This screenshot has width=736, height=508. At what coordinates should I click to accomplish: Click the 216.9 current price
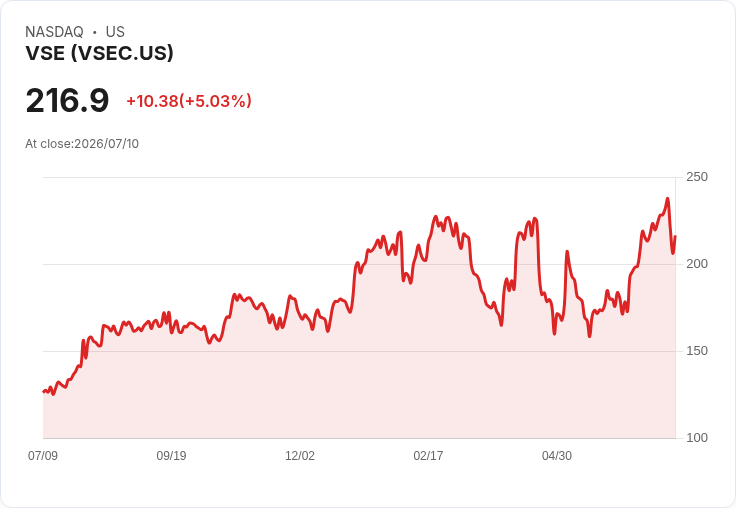pos(67,100)
